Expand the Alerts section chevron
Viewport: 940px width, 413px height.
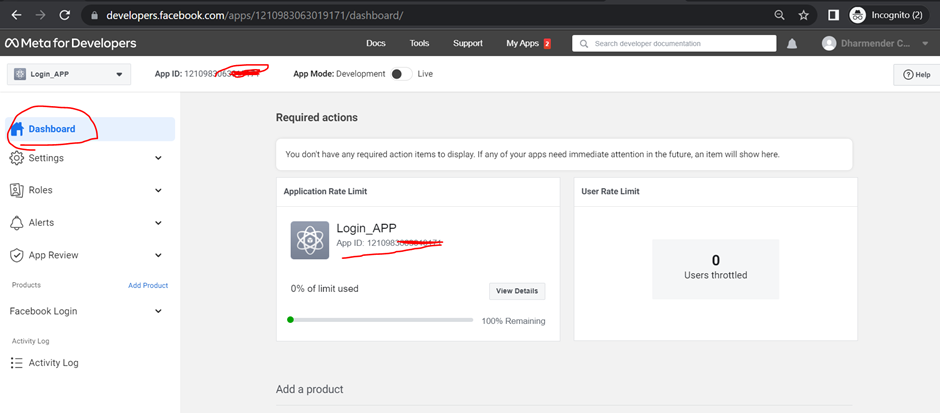[158, 223]
